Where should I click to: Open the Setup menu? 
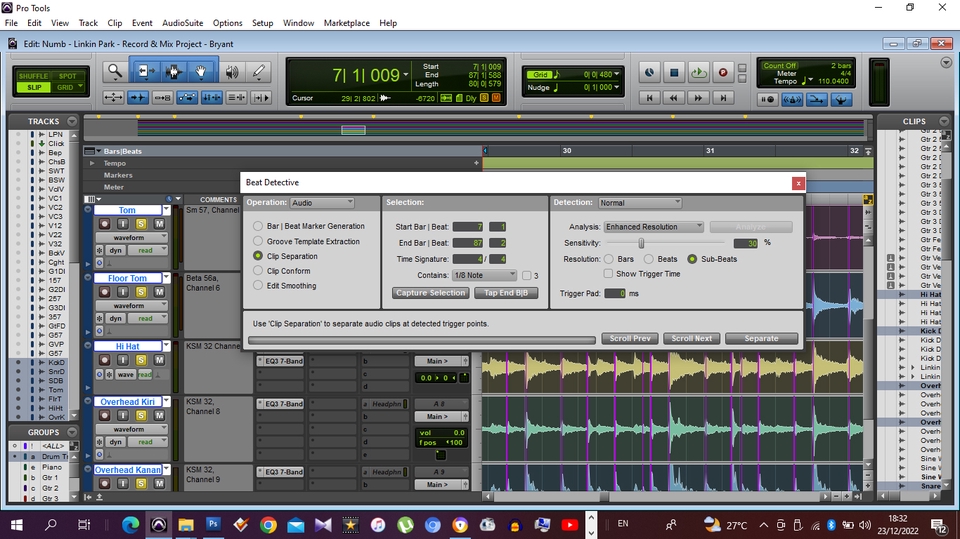click(x=263, y=23)
